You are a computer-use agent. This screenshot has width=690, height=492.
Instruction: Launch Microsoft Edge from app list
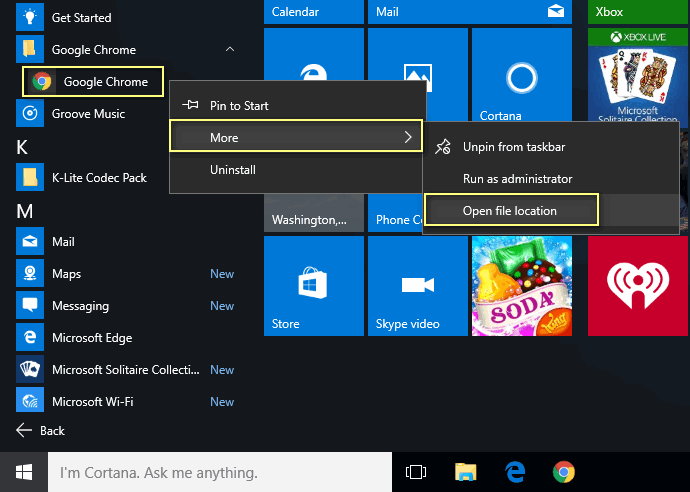click(x=92, y=338)
